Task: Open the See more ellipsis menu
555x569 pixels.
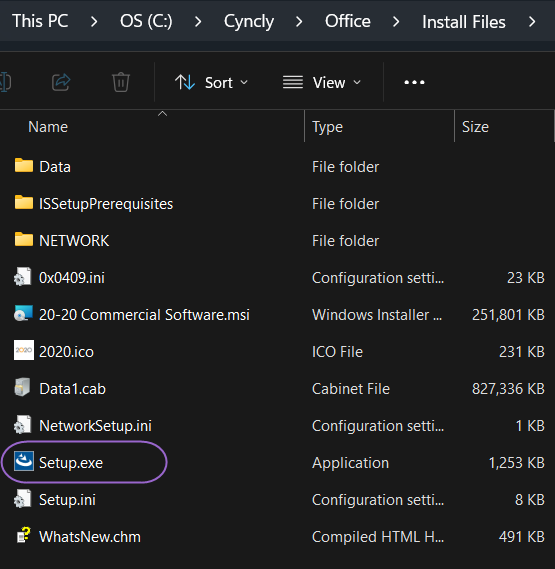Action: [x=414, y=82]
